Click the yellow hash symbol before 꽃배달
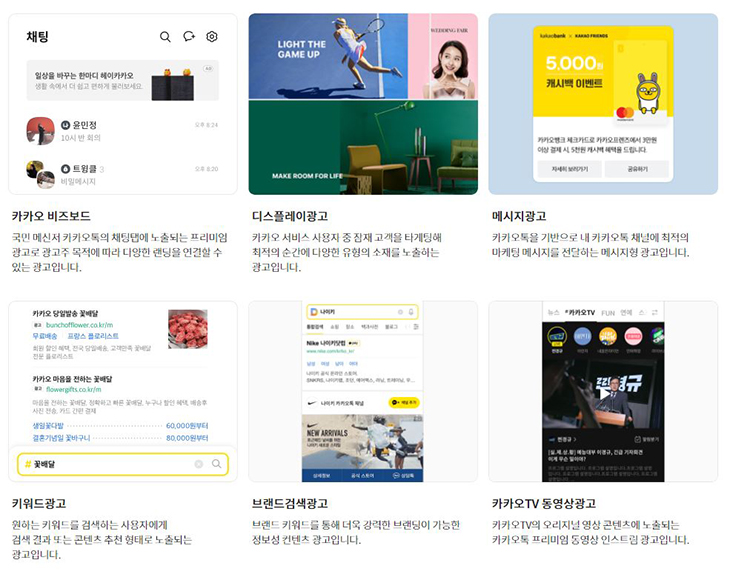This screenshot has height=577, width=730. coord(28,464)
